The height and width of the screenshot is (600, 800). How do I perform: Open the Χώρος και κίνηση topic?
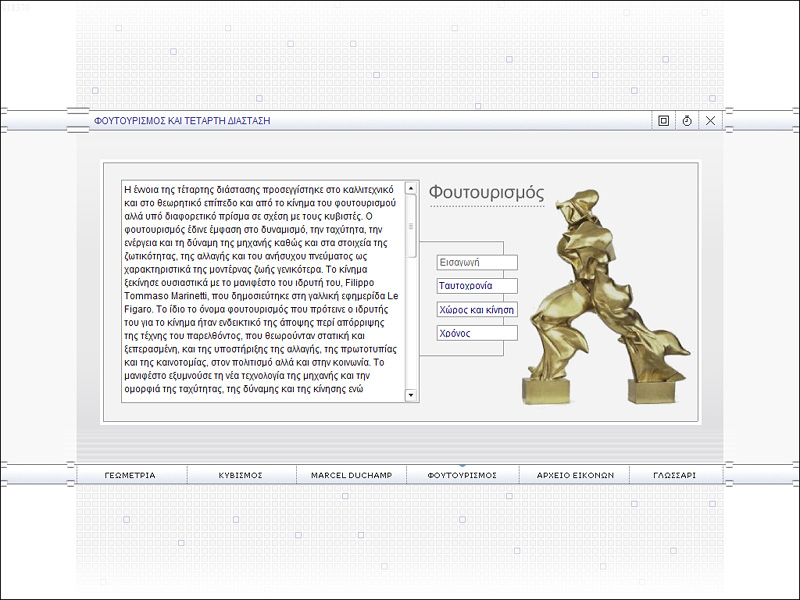point(477,310)
